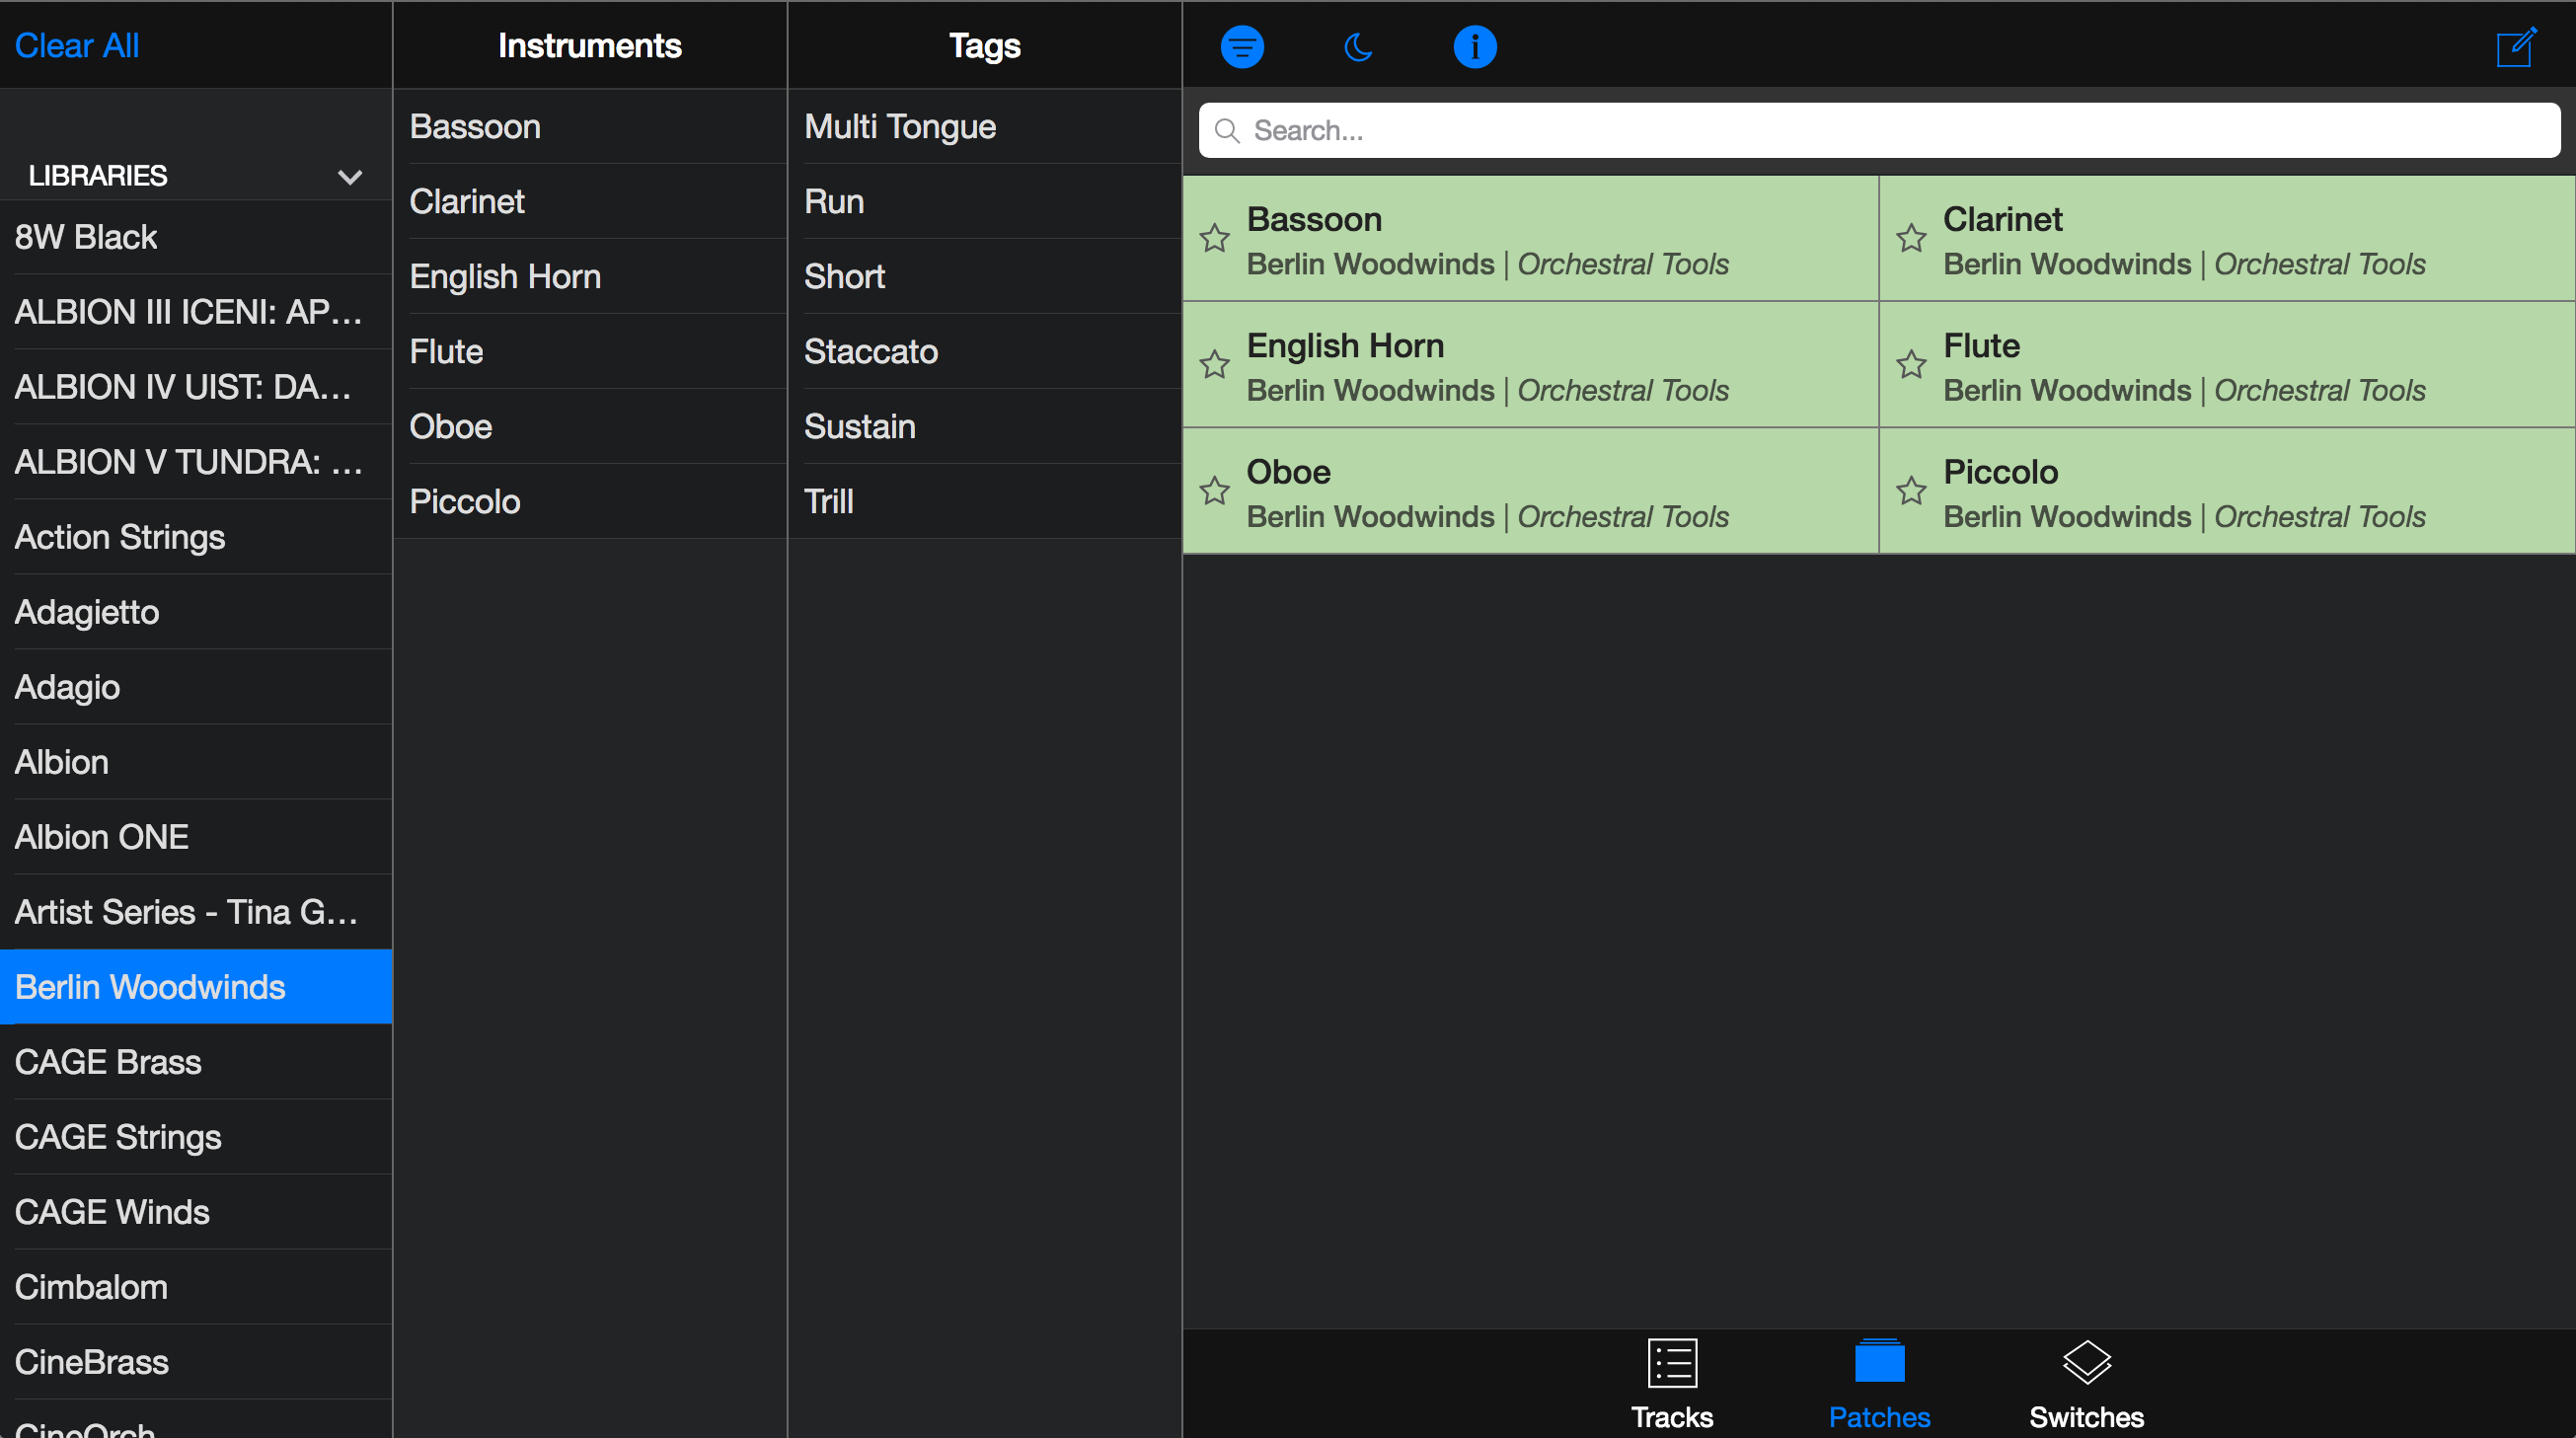Filter by the Staccato tag

pyautogui.click(x=870, y=351)
